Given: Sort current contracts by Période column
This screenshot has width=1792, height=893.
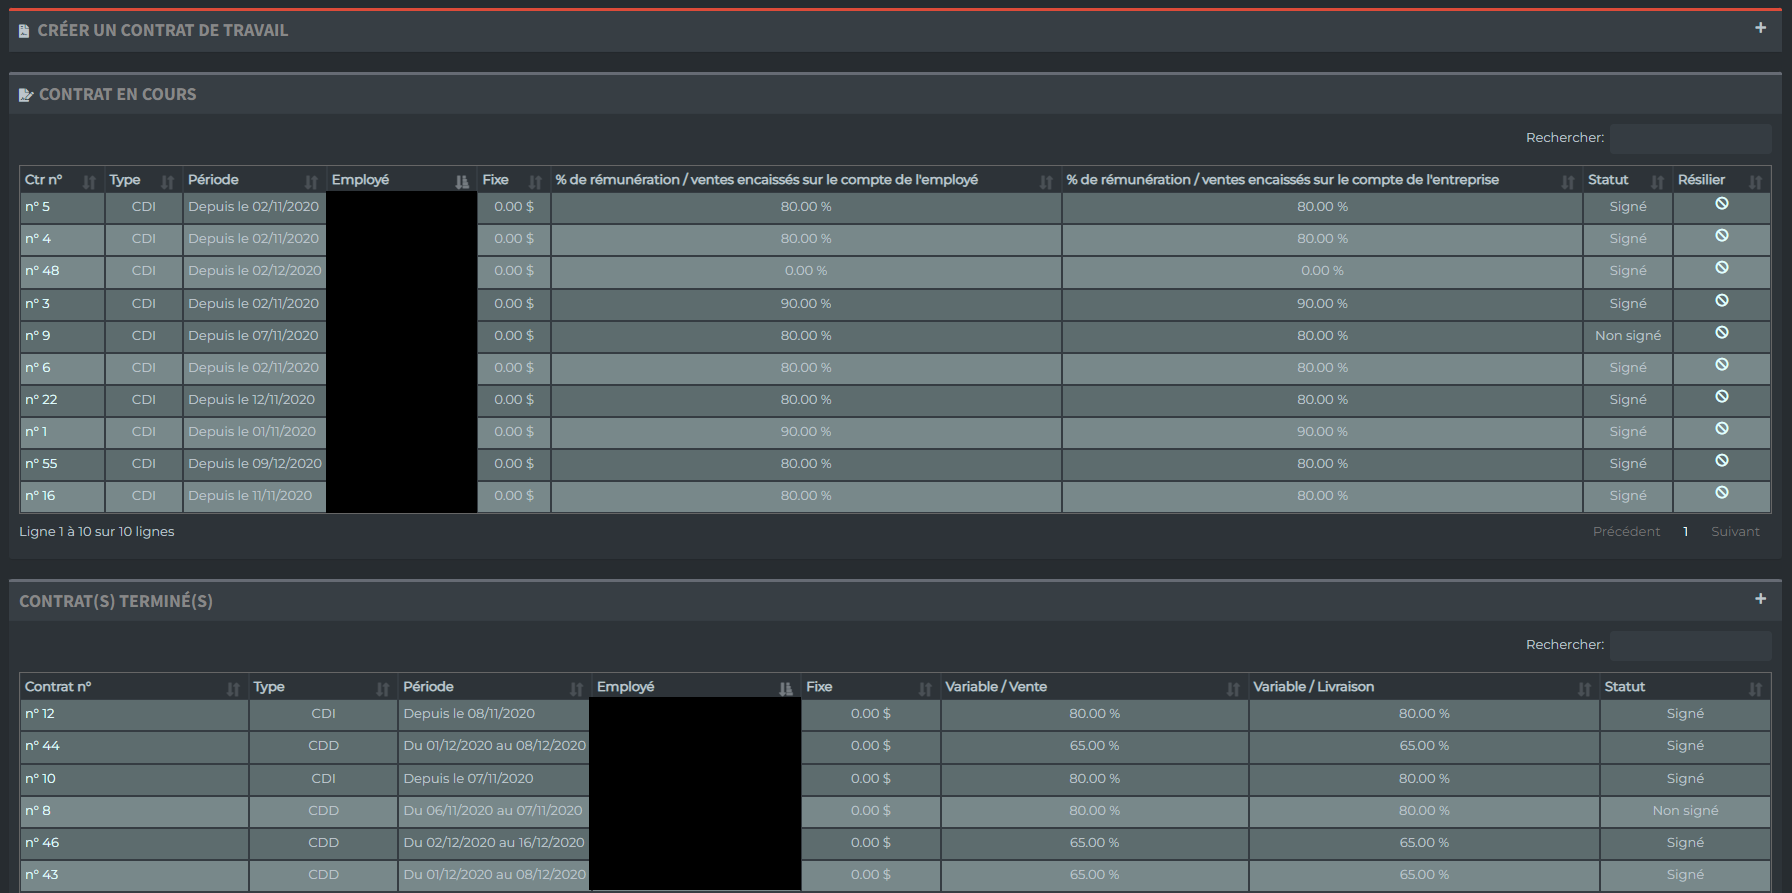Looking at the screenshot, I should (x=253, y=179).
